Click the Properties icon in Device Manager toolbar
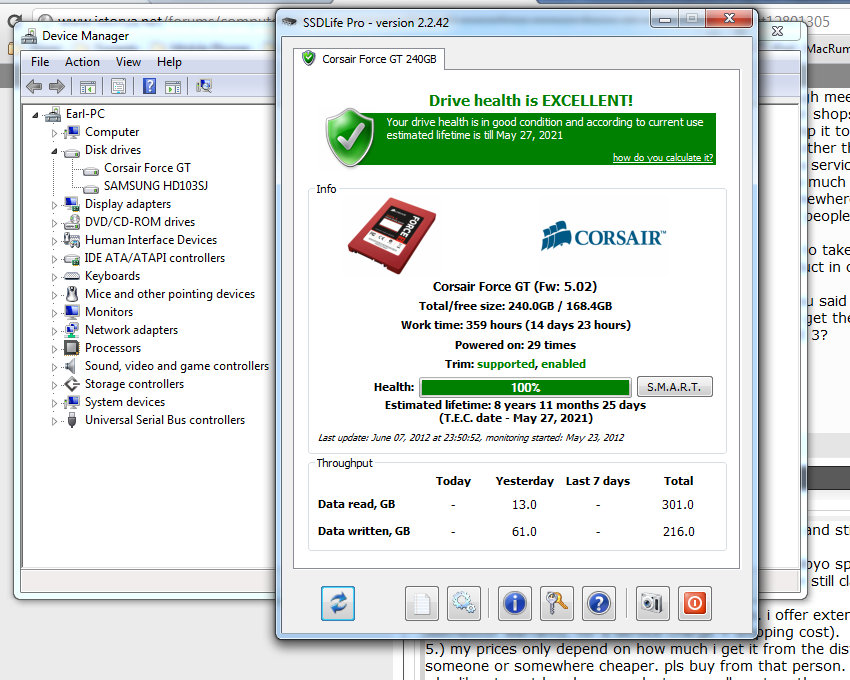850x680 pixels. click(118, 86)
